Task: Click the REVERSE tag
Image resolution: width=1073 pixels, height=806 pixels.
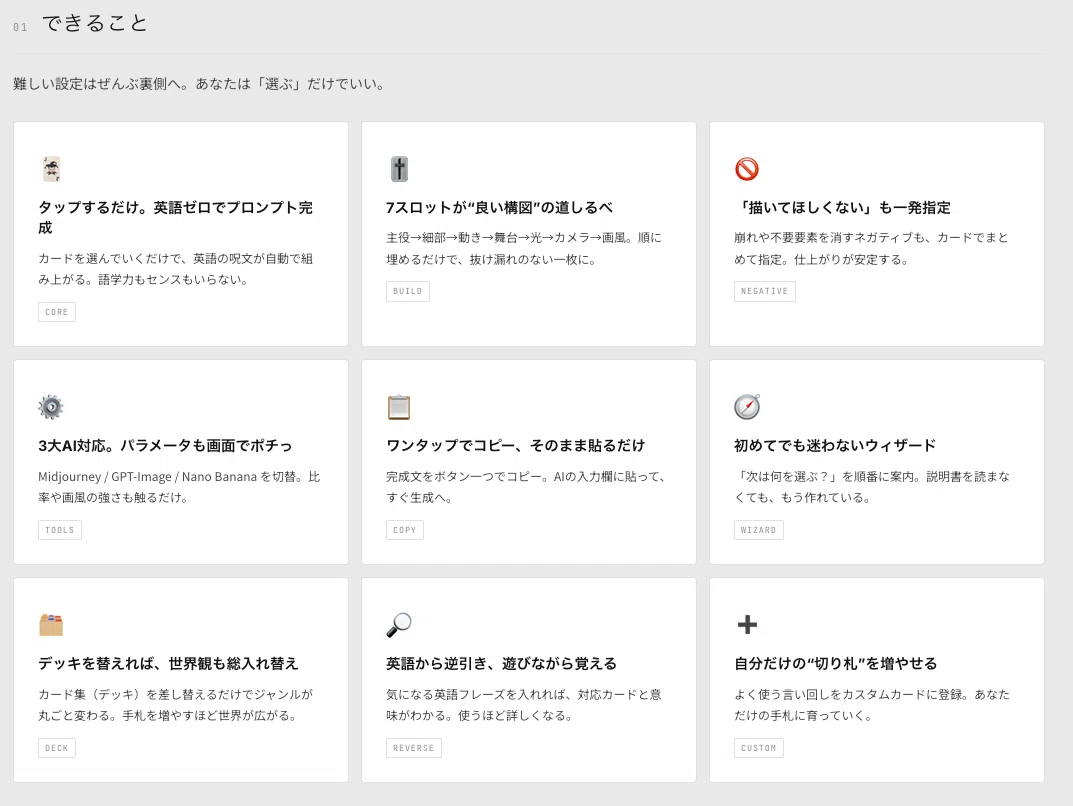Action: point(413,748)
